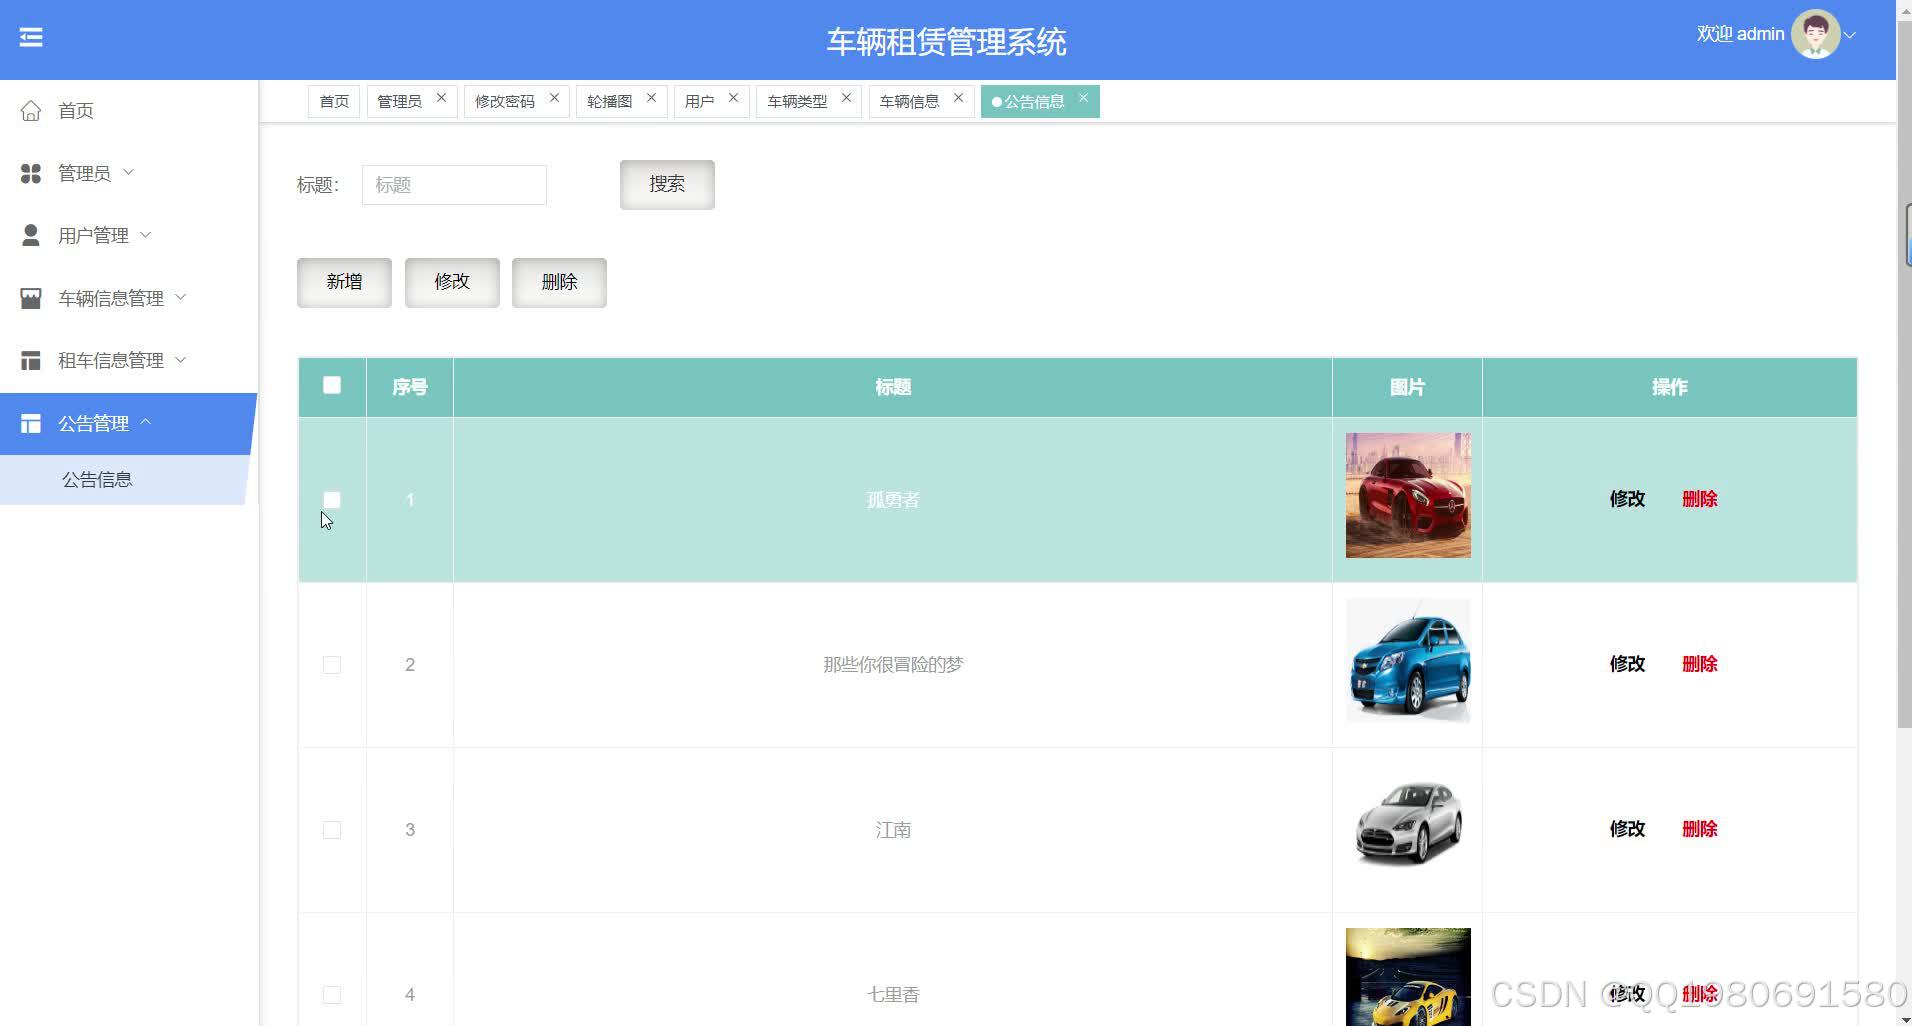Click the 新增 add button

(343, 282)
